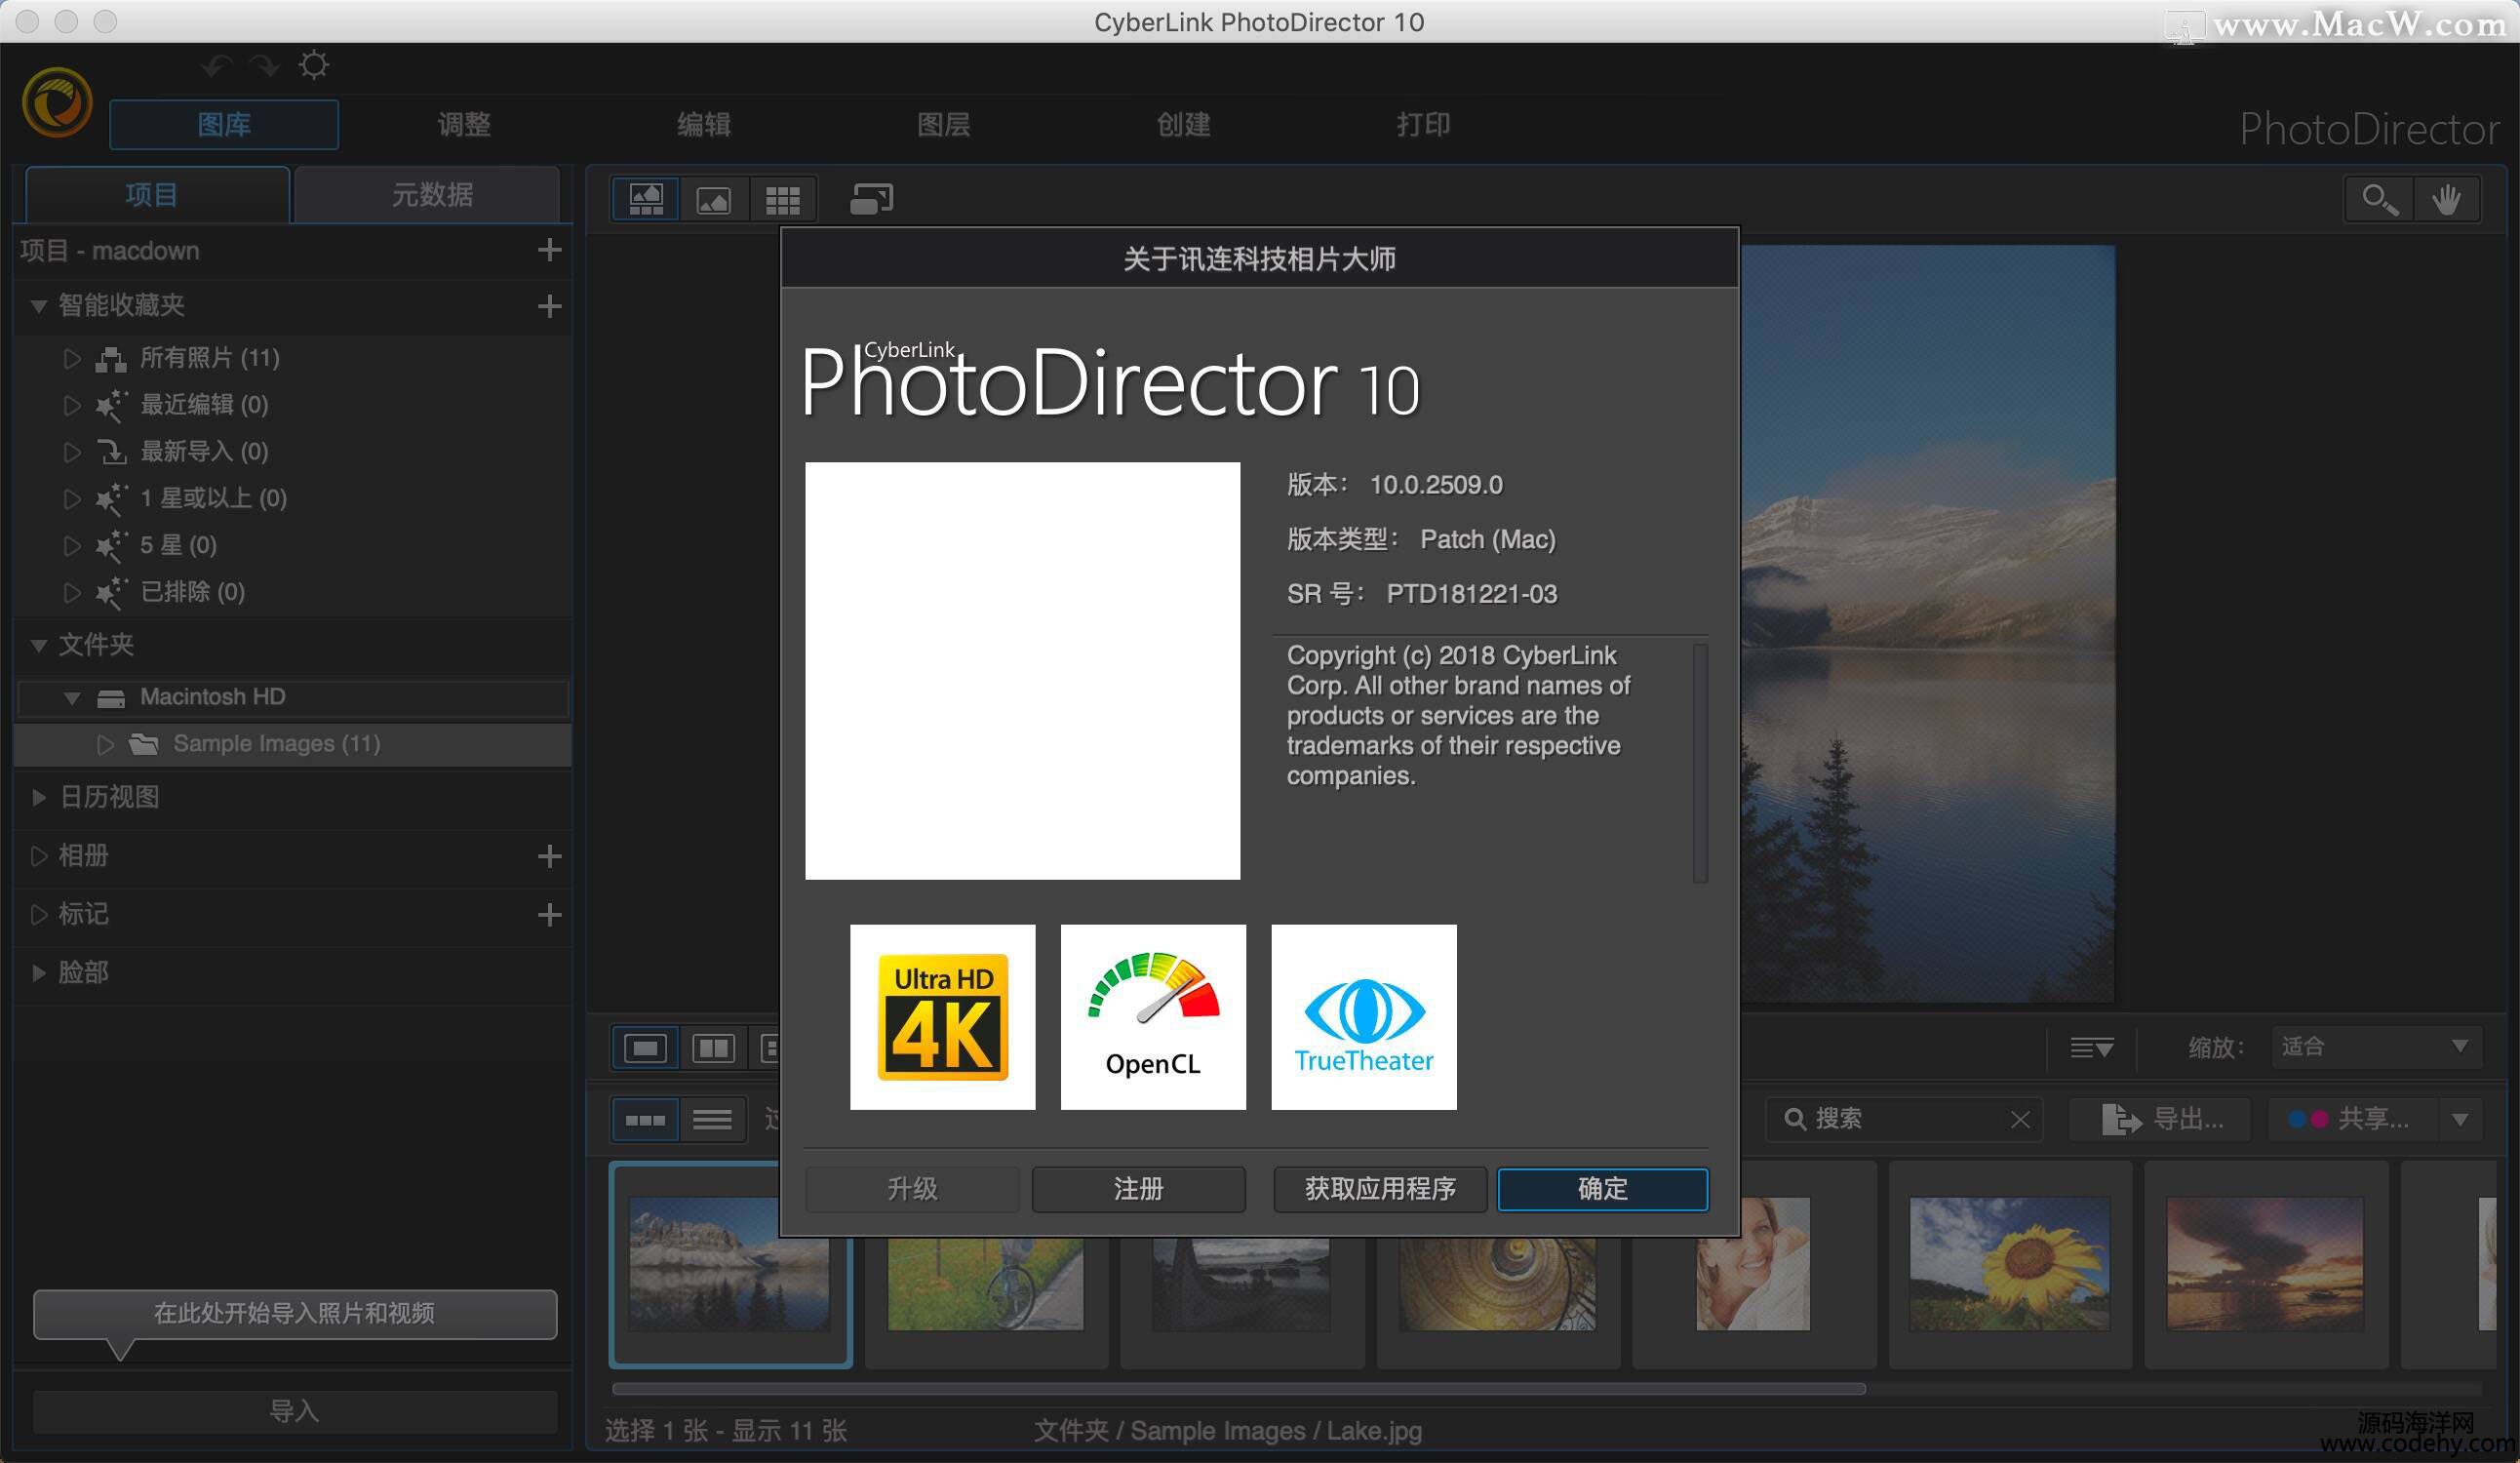Viewport: 2520px width, 1463px height.
Task: Open the 打印 module tab
Action: 1424,125
